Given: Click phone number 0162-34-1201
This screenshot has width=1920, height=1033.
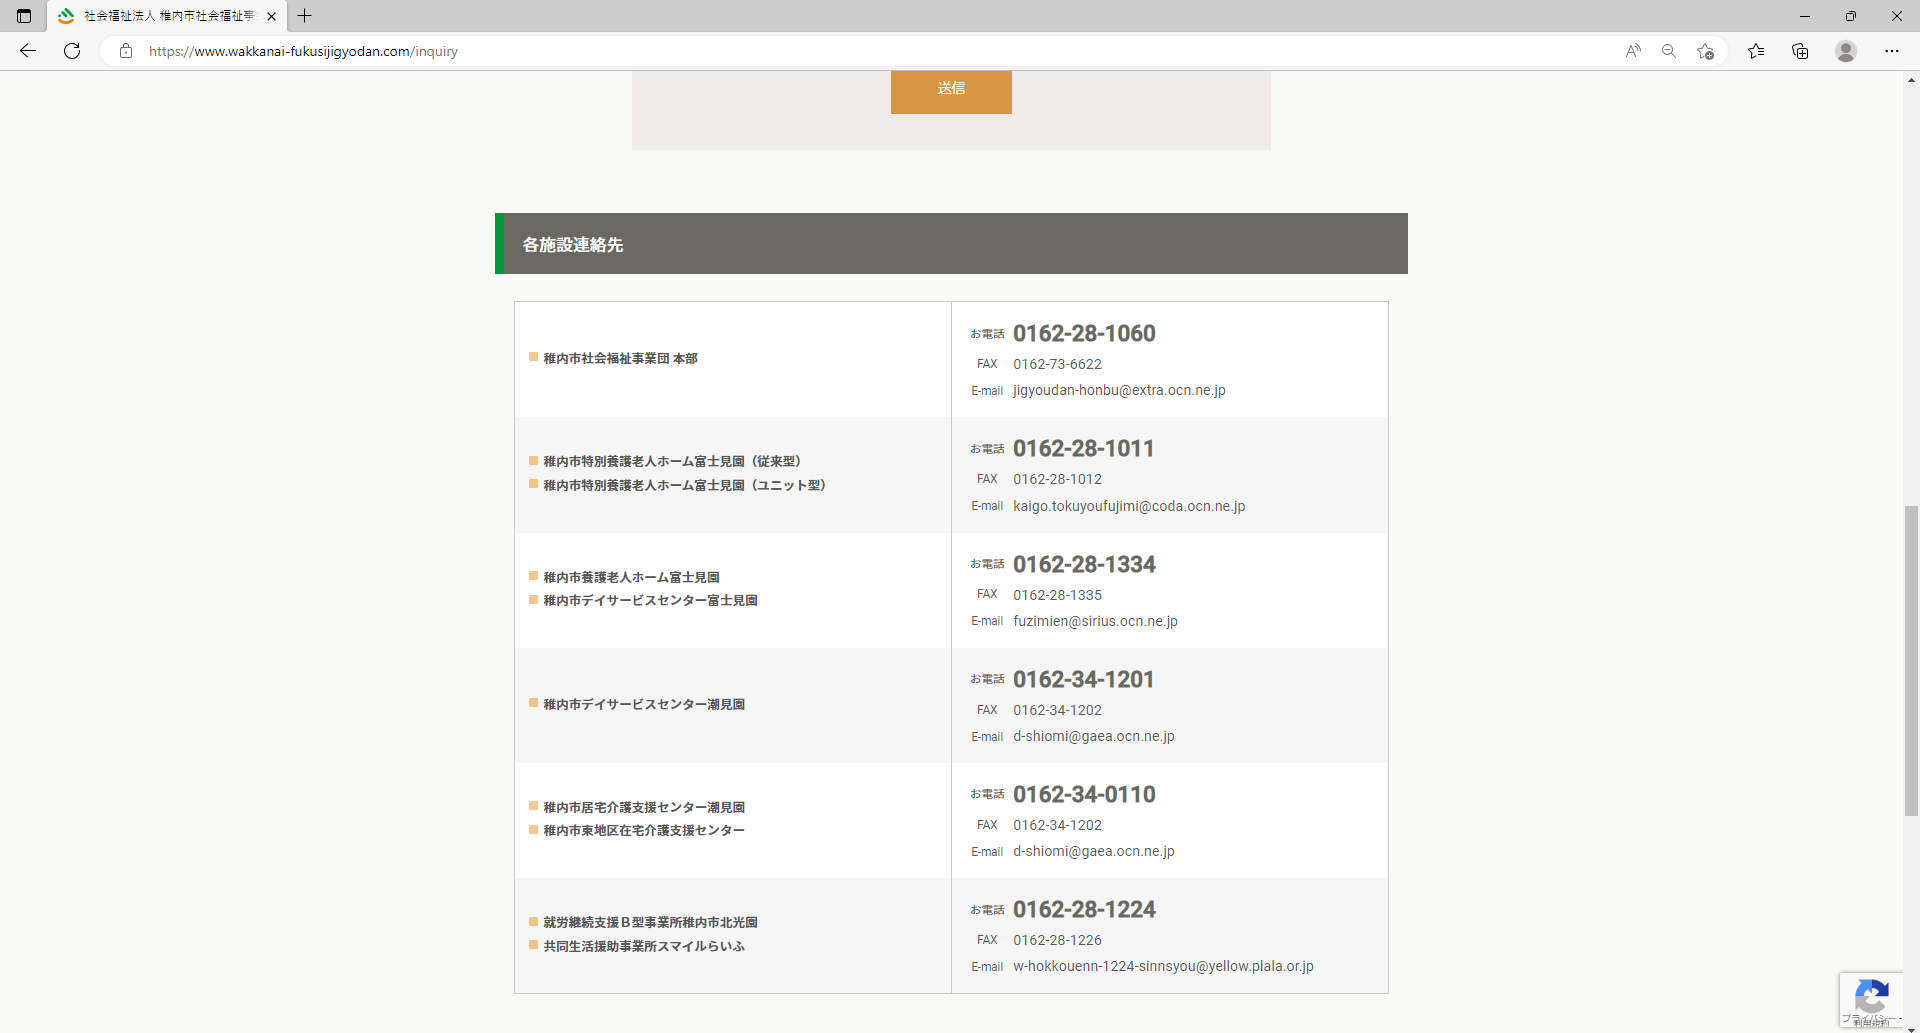Looking at the screenshot, I should coord(1083,679).
